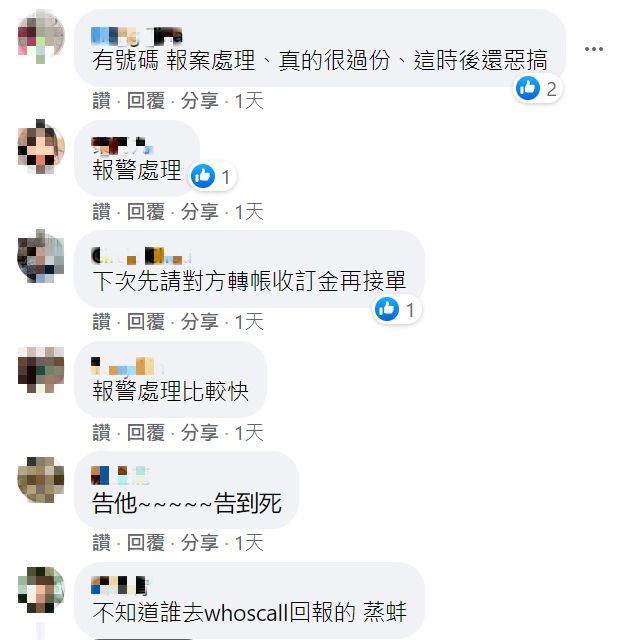The width and height of the screenshot is (636, 640).
Task: Open the three-dot options for top comment
Action: click(594, 49)
